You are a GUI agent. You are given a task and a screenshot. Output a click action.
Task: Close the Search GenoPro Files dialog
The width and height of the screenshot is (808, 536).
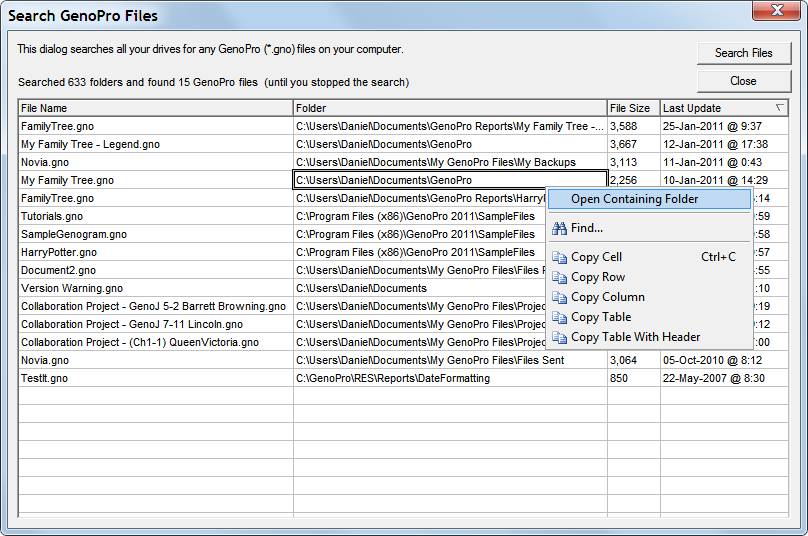(x=777, y=10)
